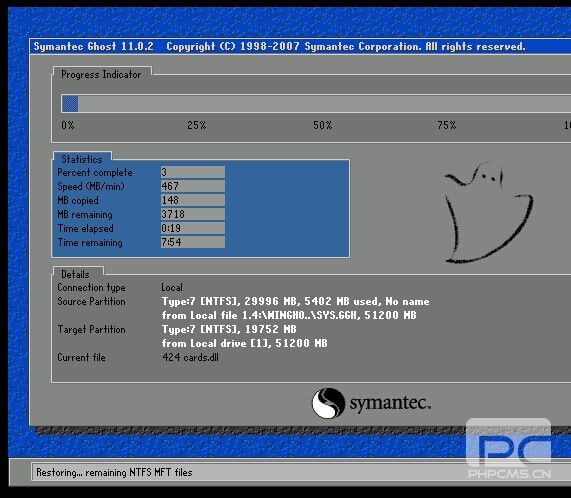Click the MB copied label
The image size is (571, 498).
tap(78, 201)
